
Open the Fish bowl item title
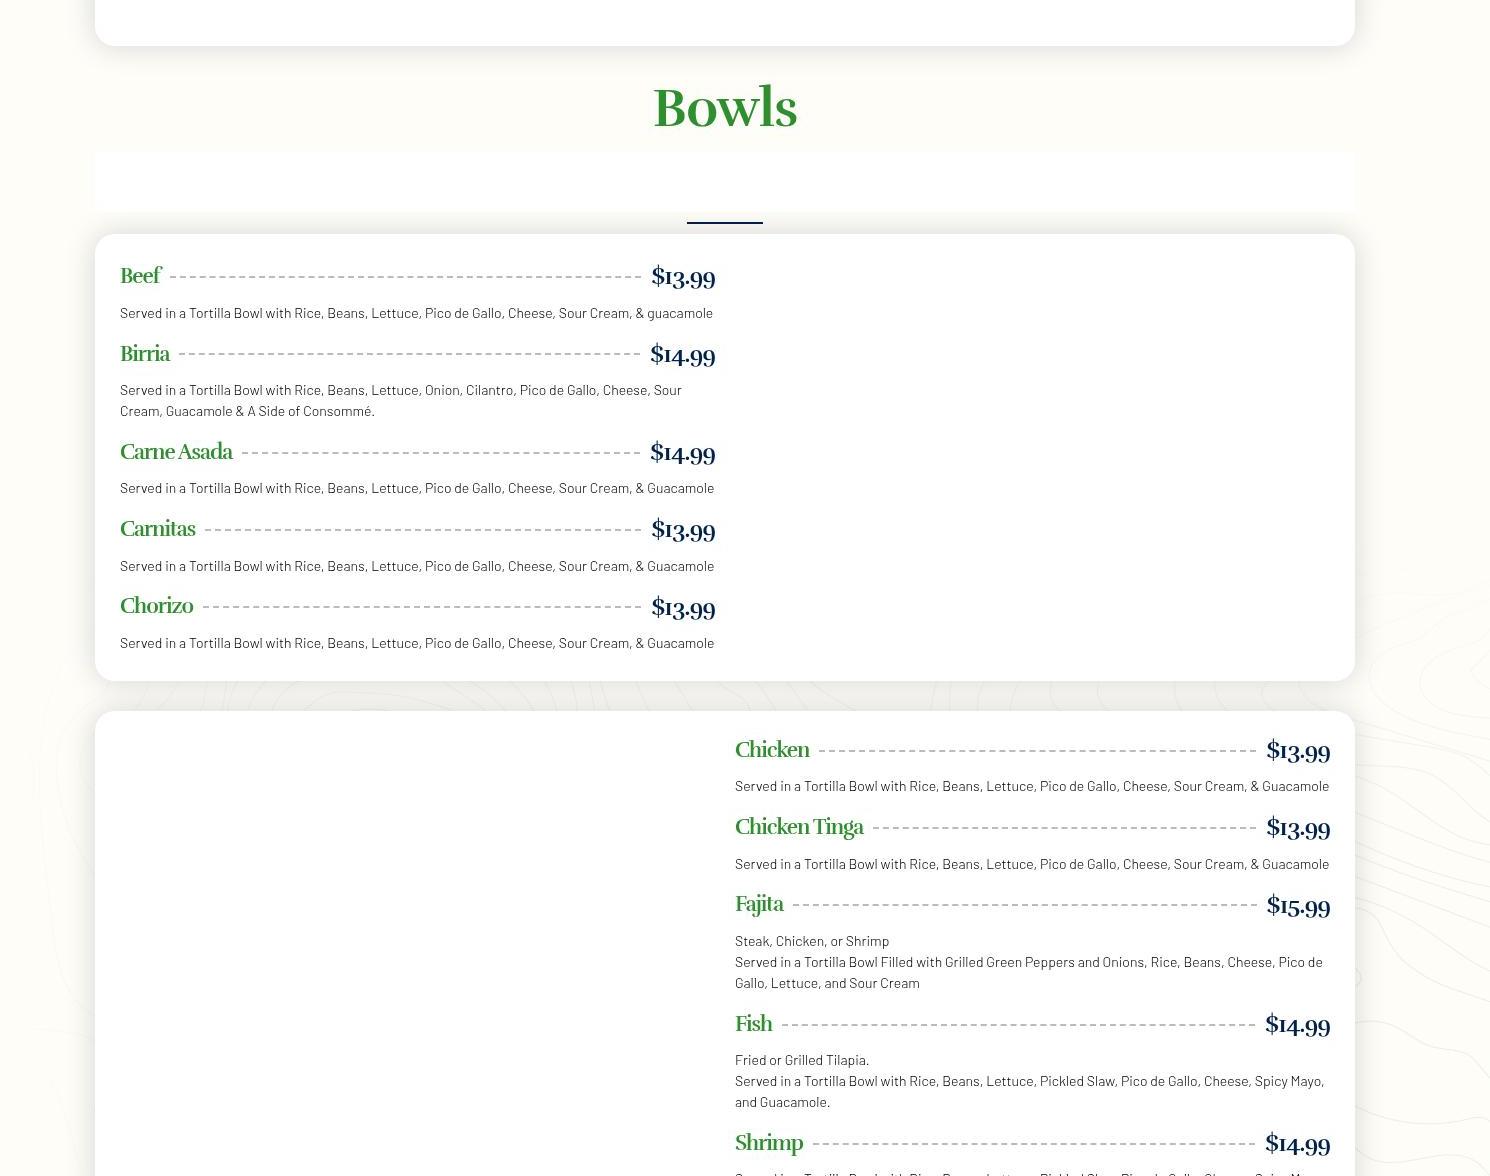[x=753, y=1024]
